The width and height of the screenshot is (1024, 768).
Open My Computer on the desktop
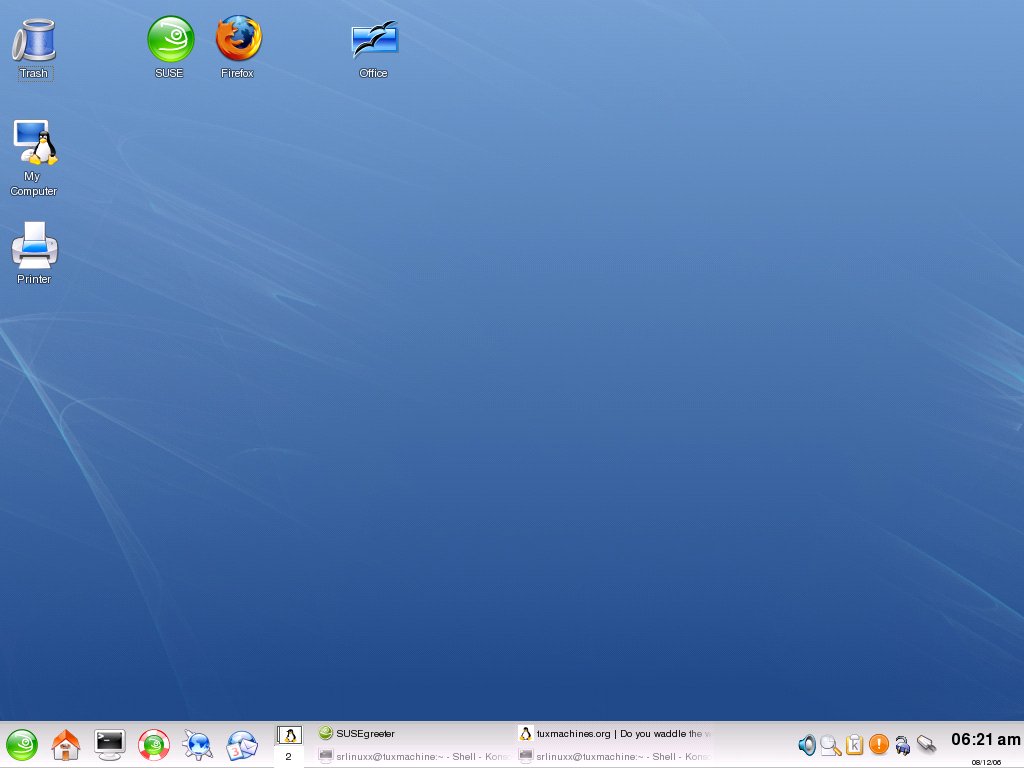(34, 158)
